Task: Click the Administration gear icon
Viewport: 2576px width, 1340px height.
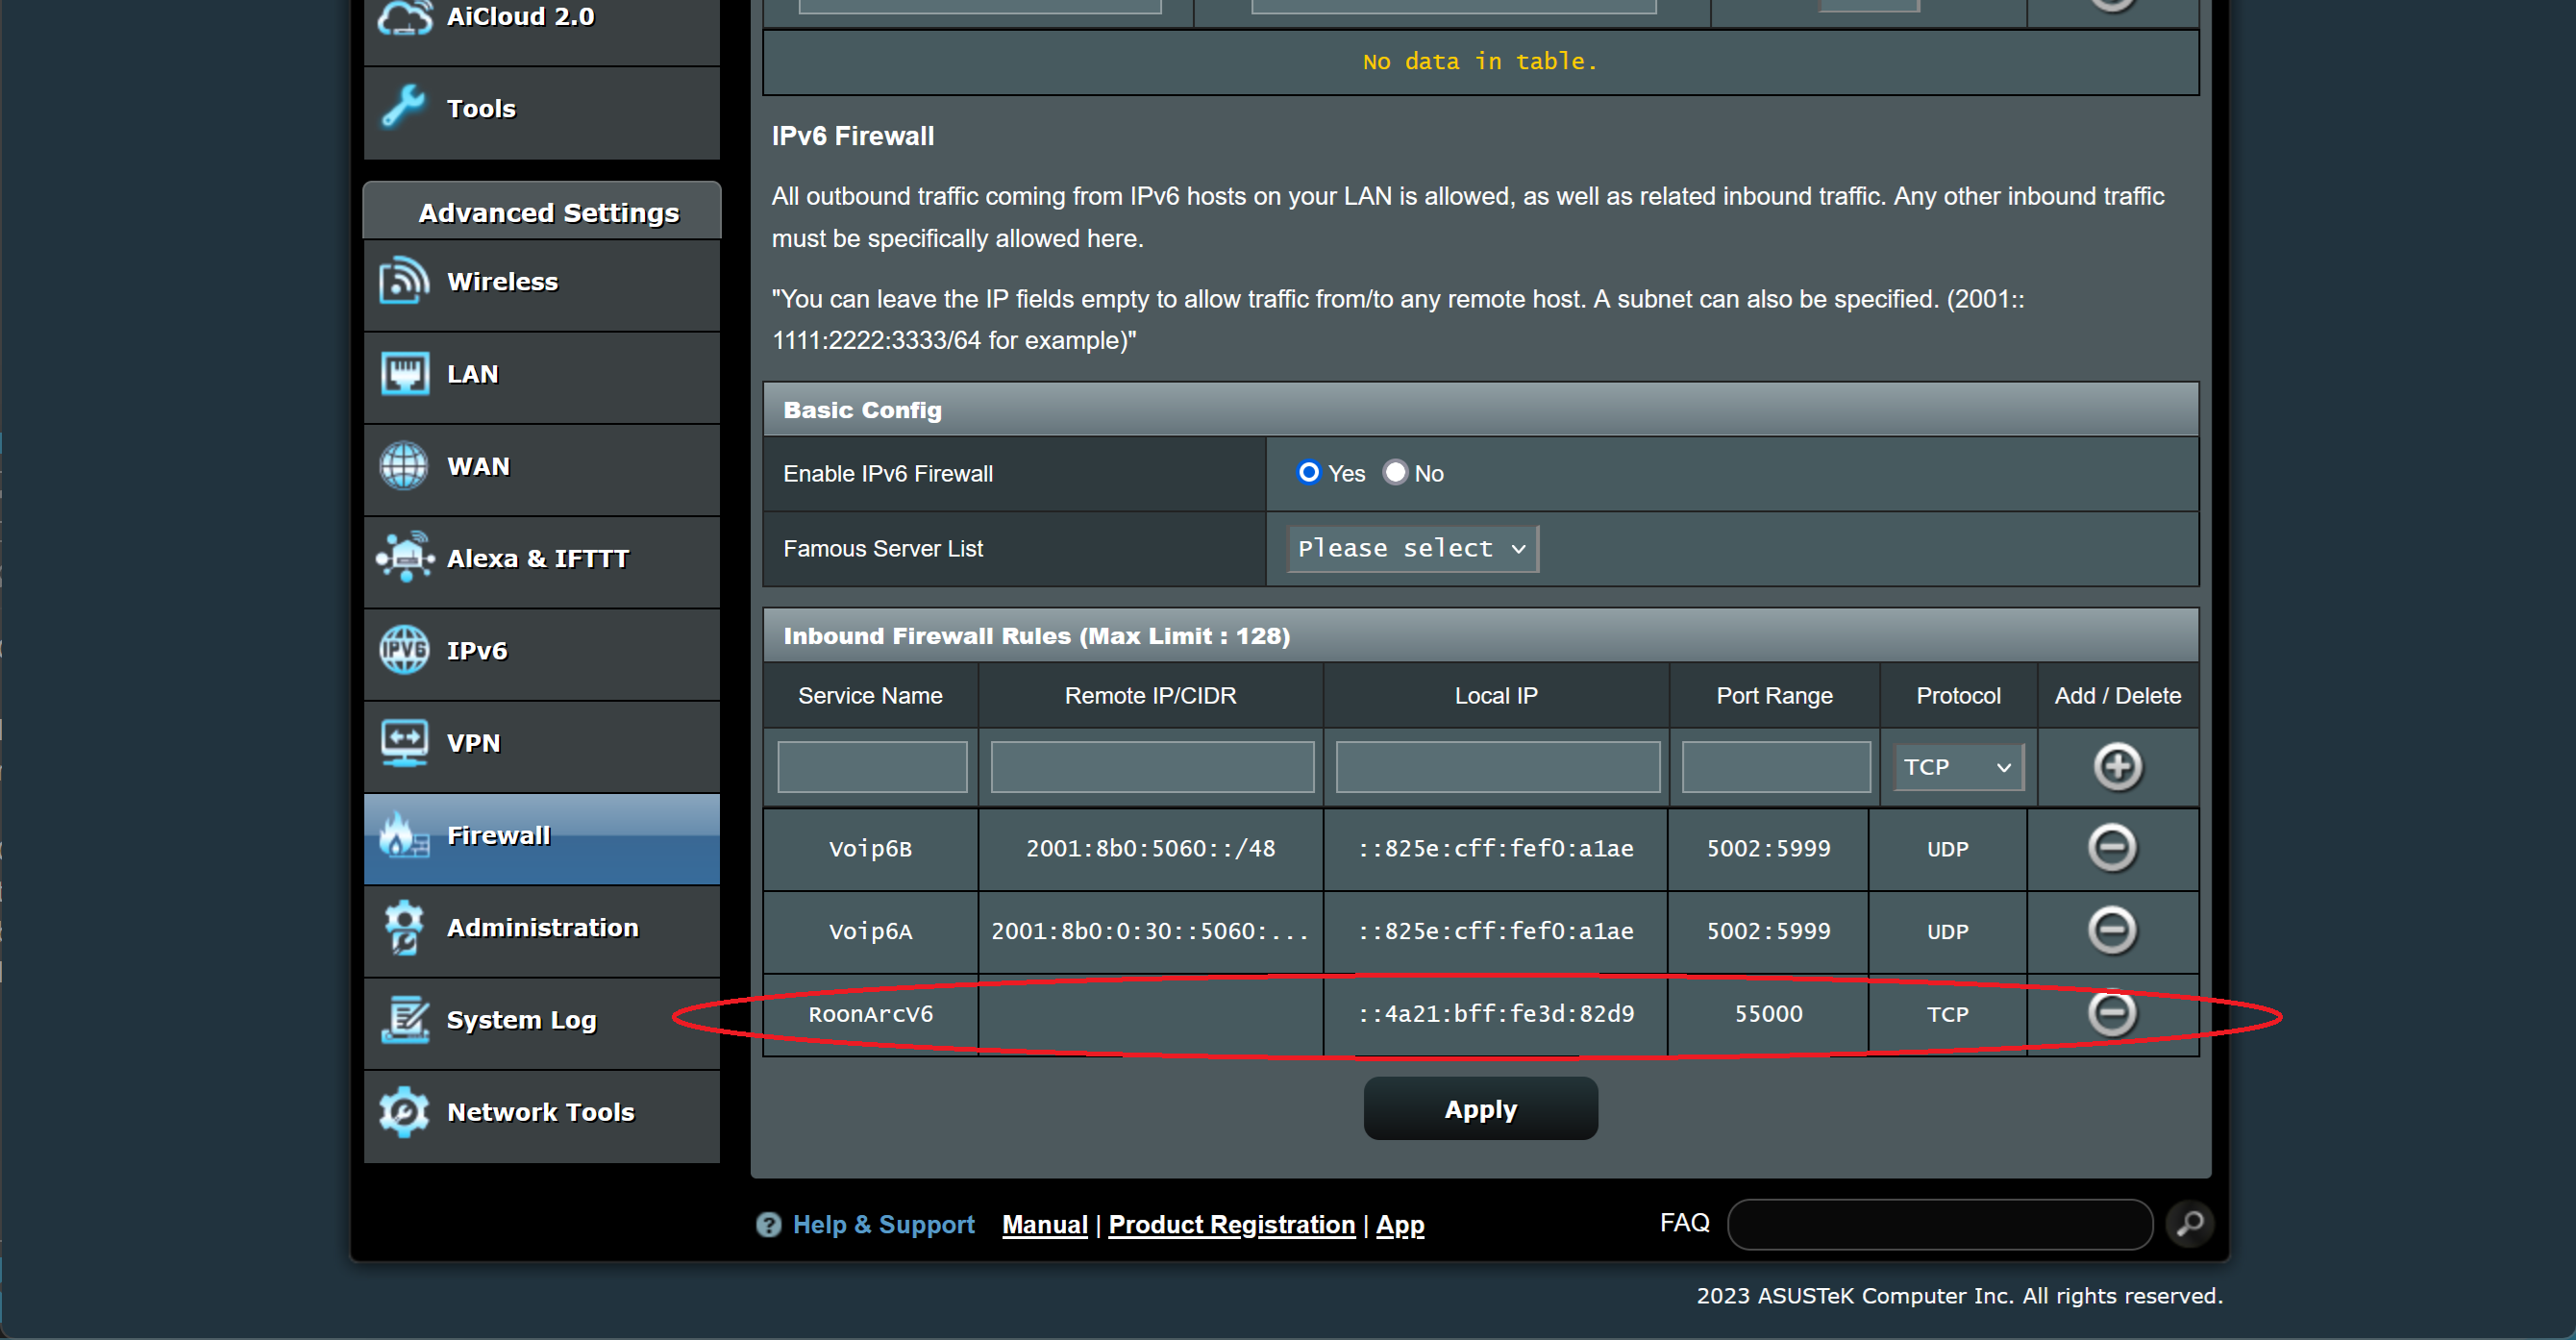Action: (404, 927)
